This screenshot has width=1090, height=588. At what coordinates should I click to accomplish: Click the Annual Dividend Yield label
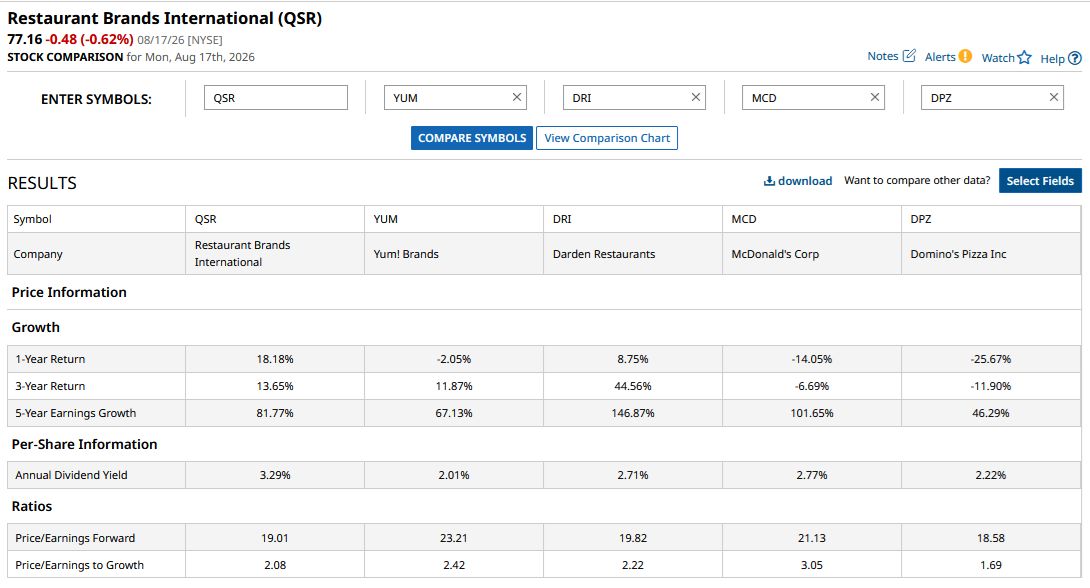coord(71,475)
